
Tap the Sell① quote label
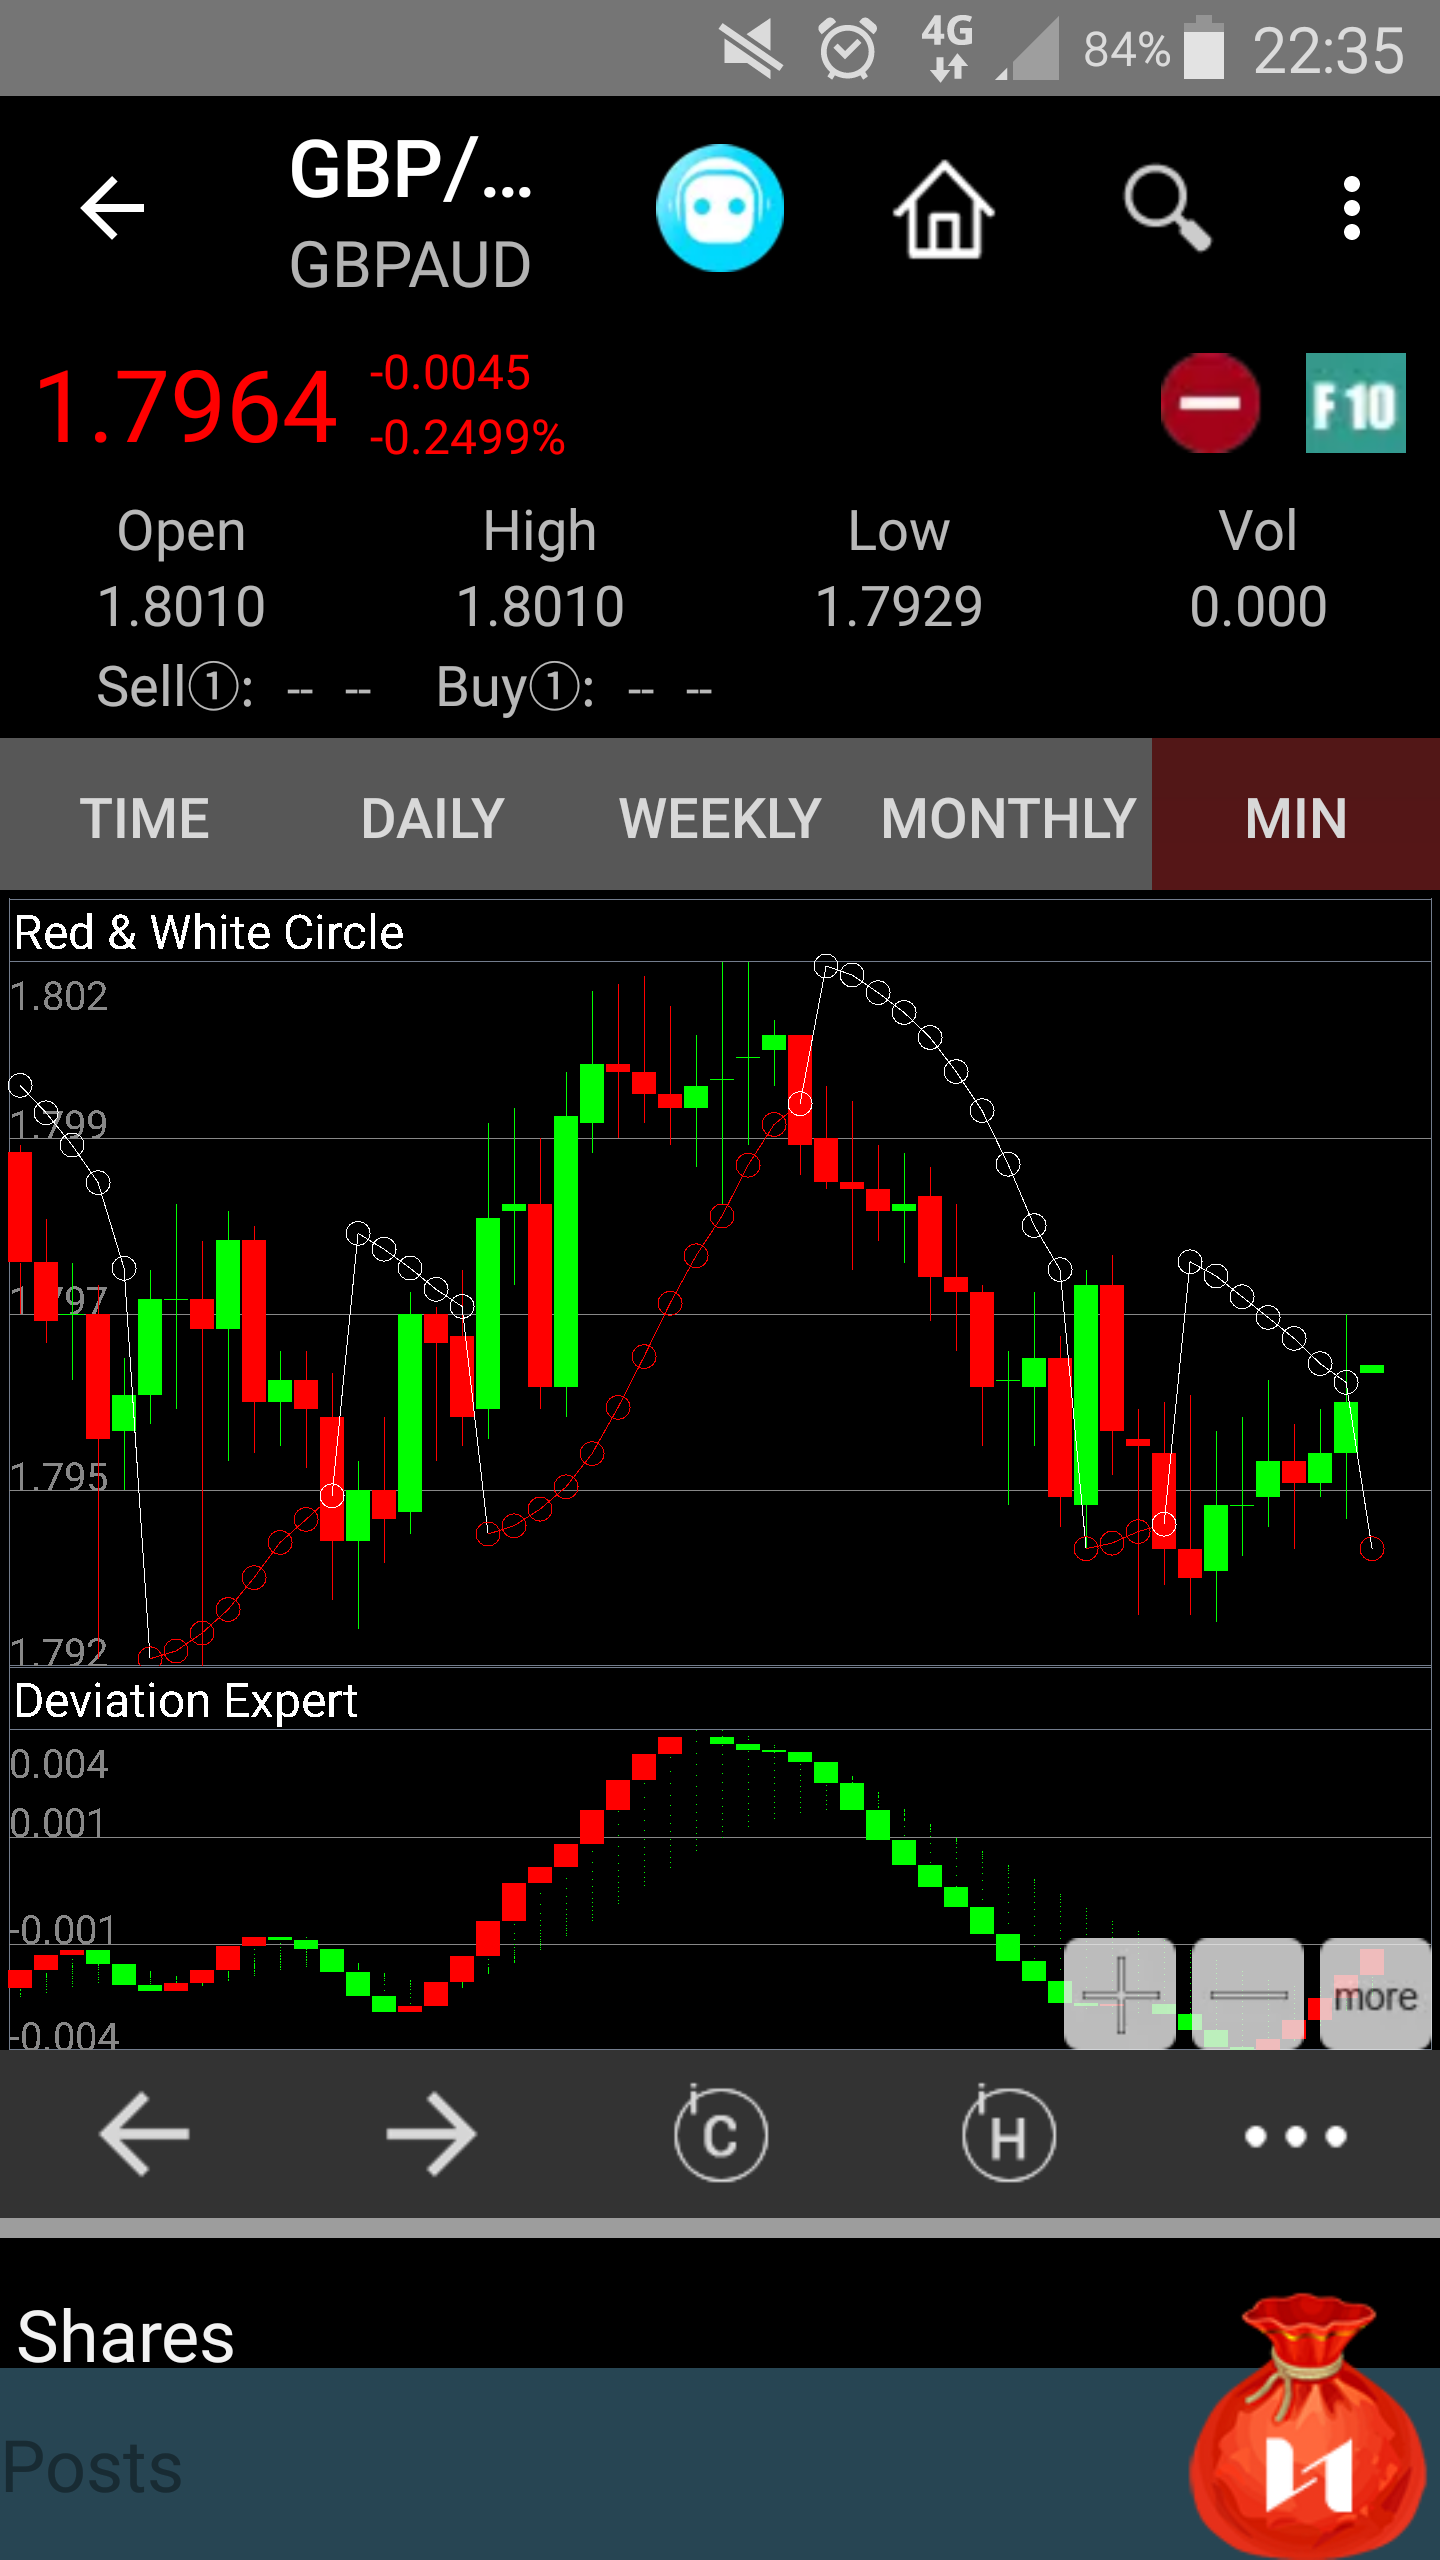click(176, 688)
